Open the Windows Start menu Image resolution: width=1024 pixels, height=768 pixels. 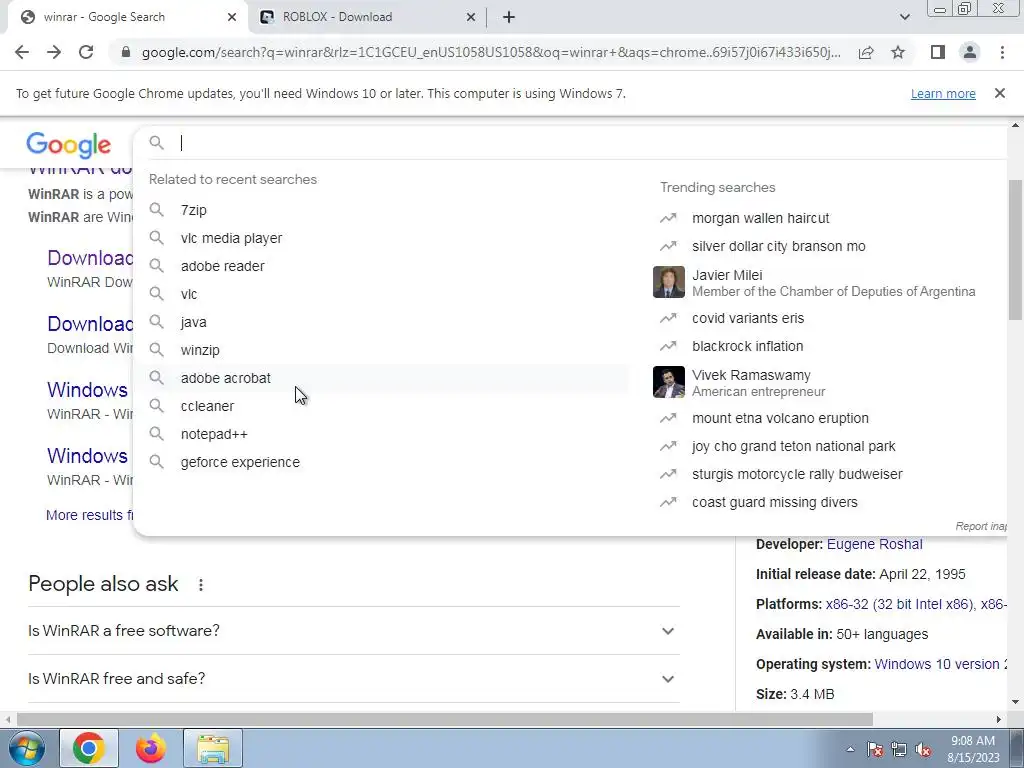point(26,748)
